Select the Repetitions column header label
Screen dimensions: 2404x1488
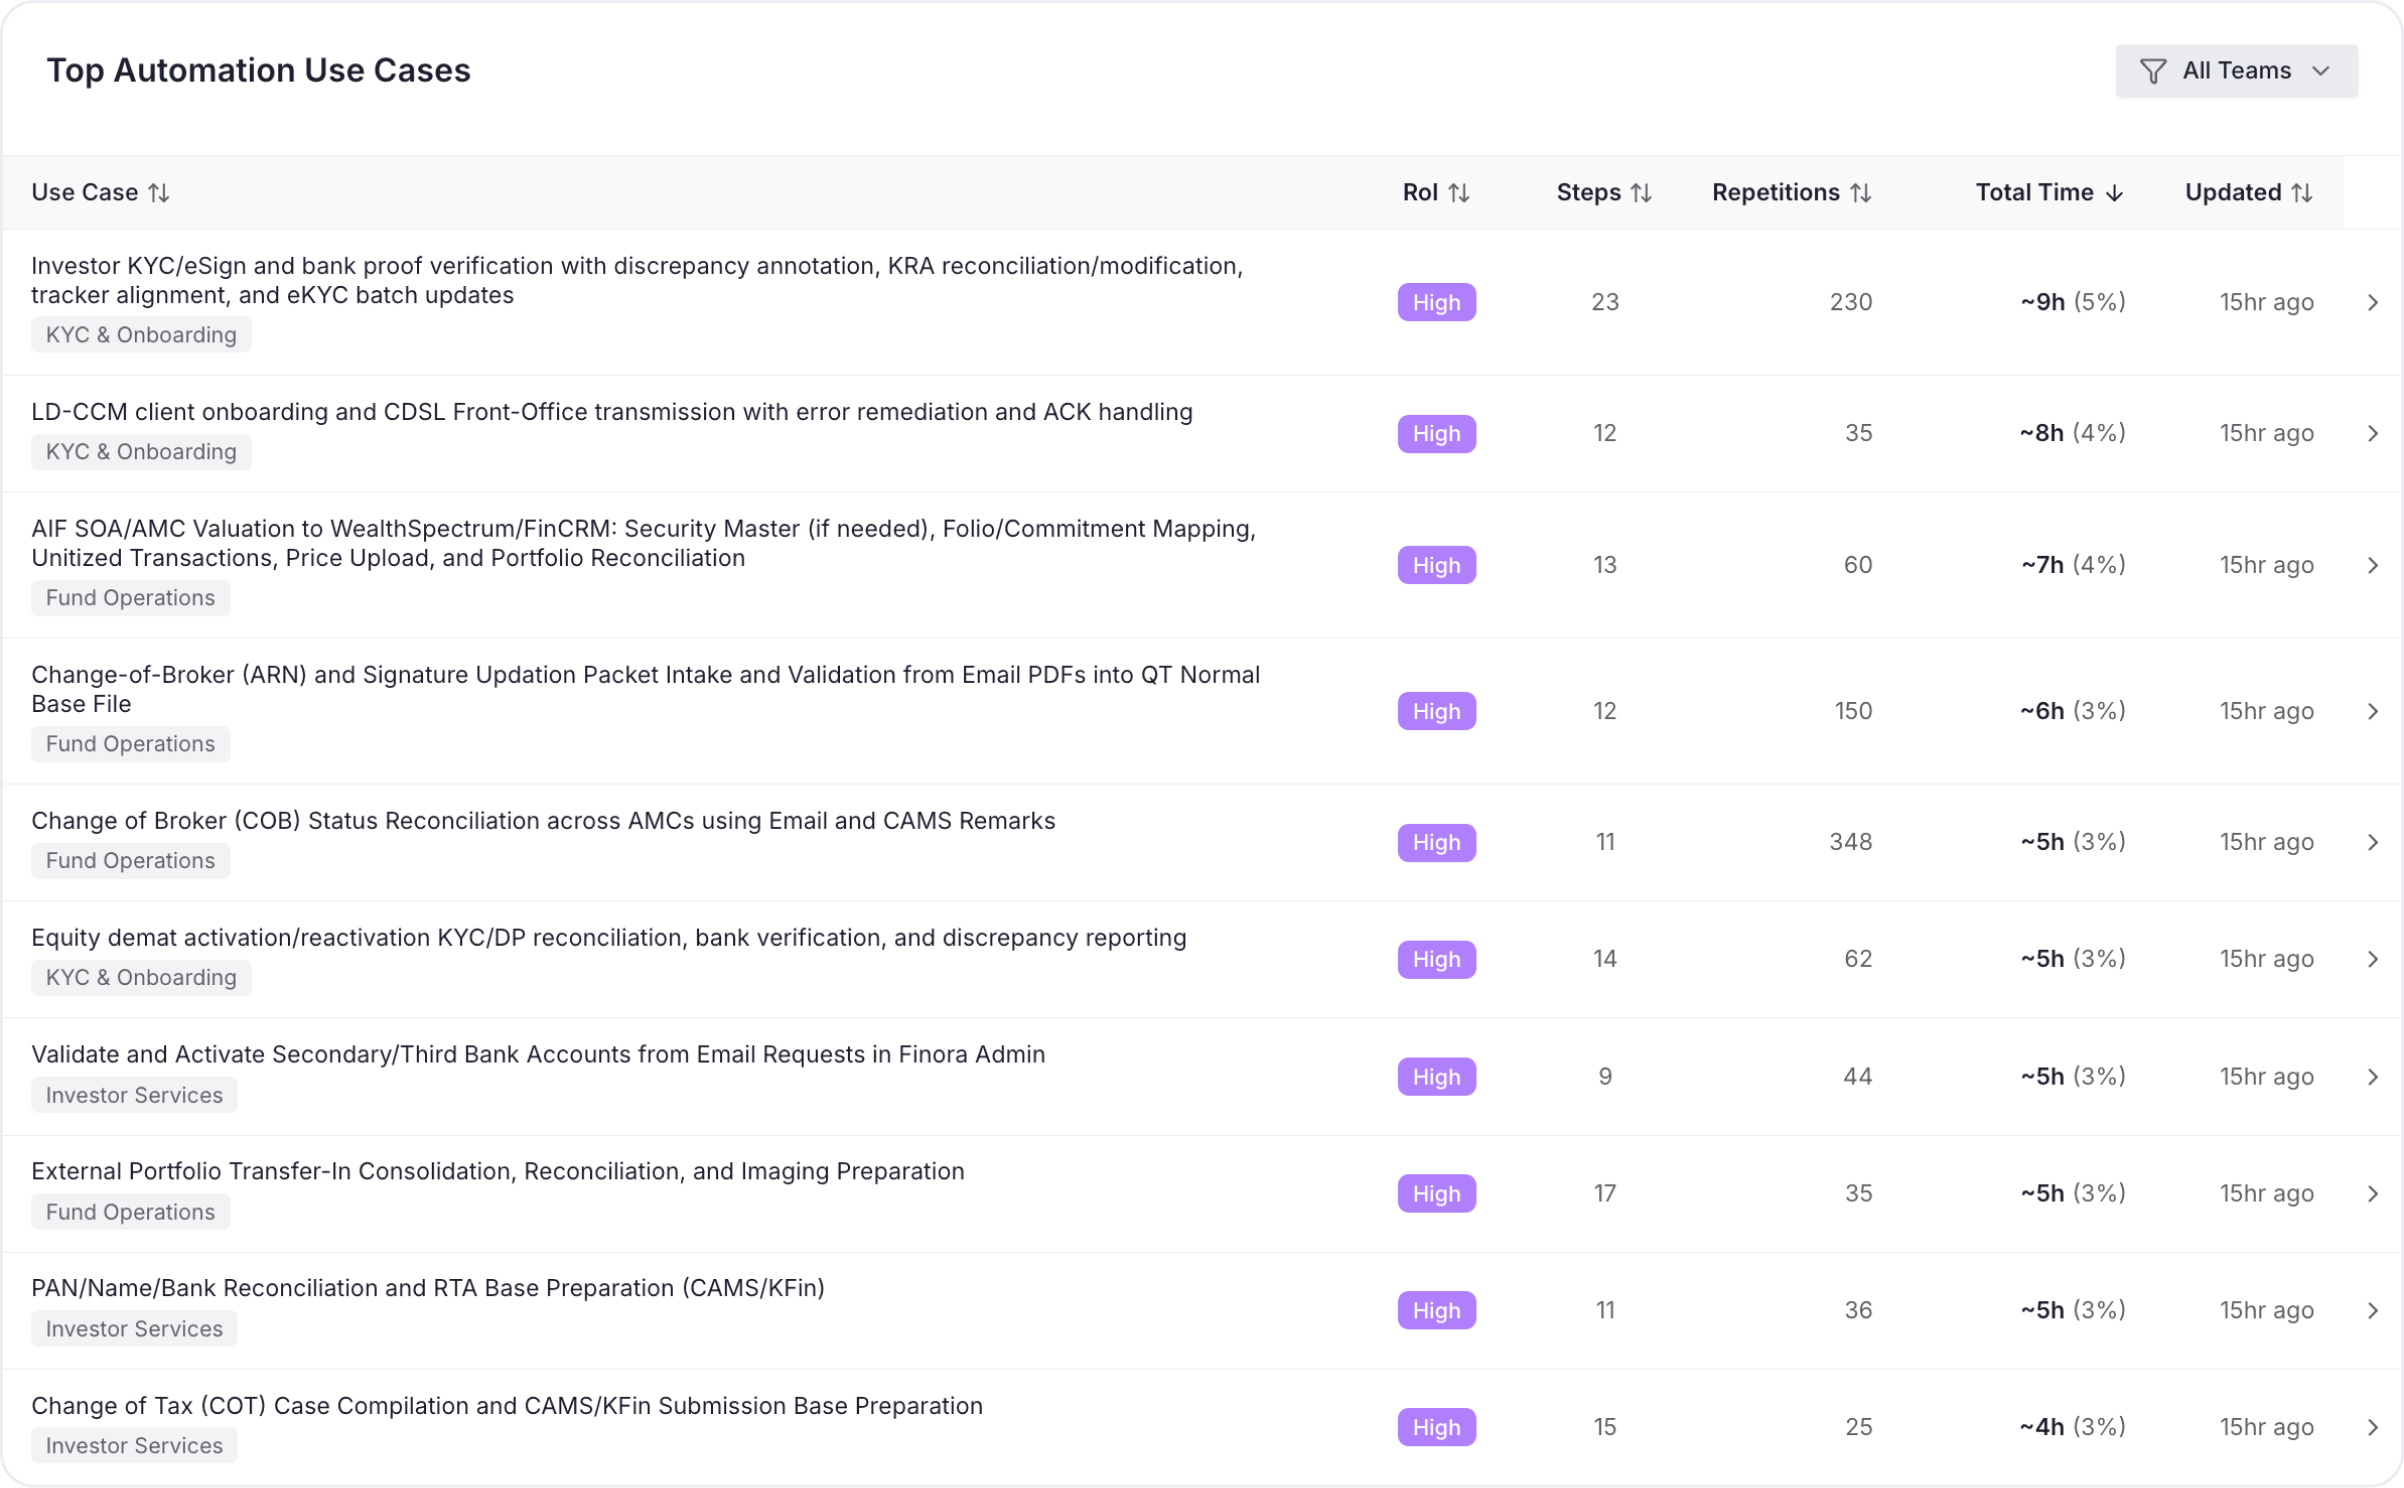point(1776,193)
